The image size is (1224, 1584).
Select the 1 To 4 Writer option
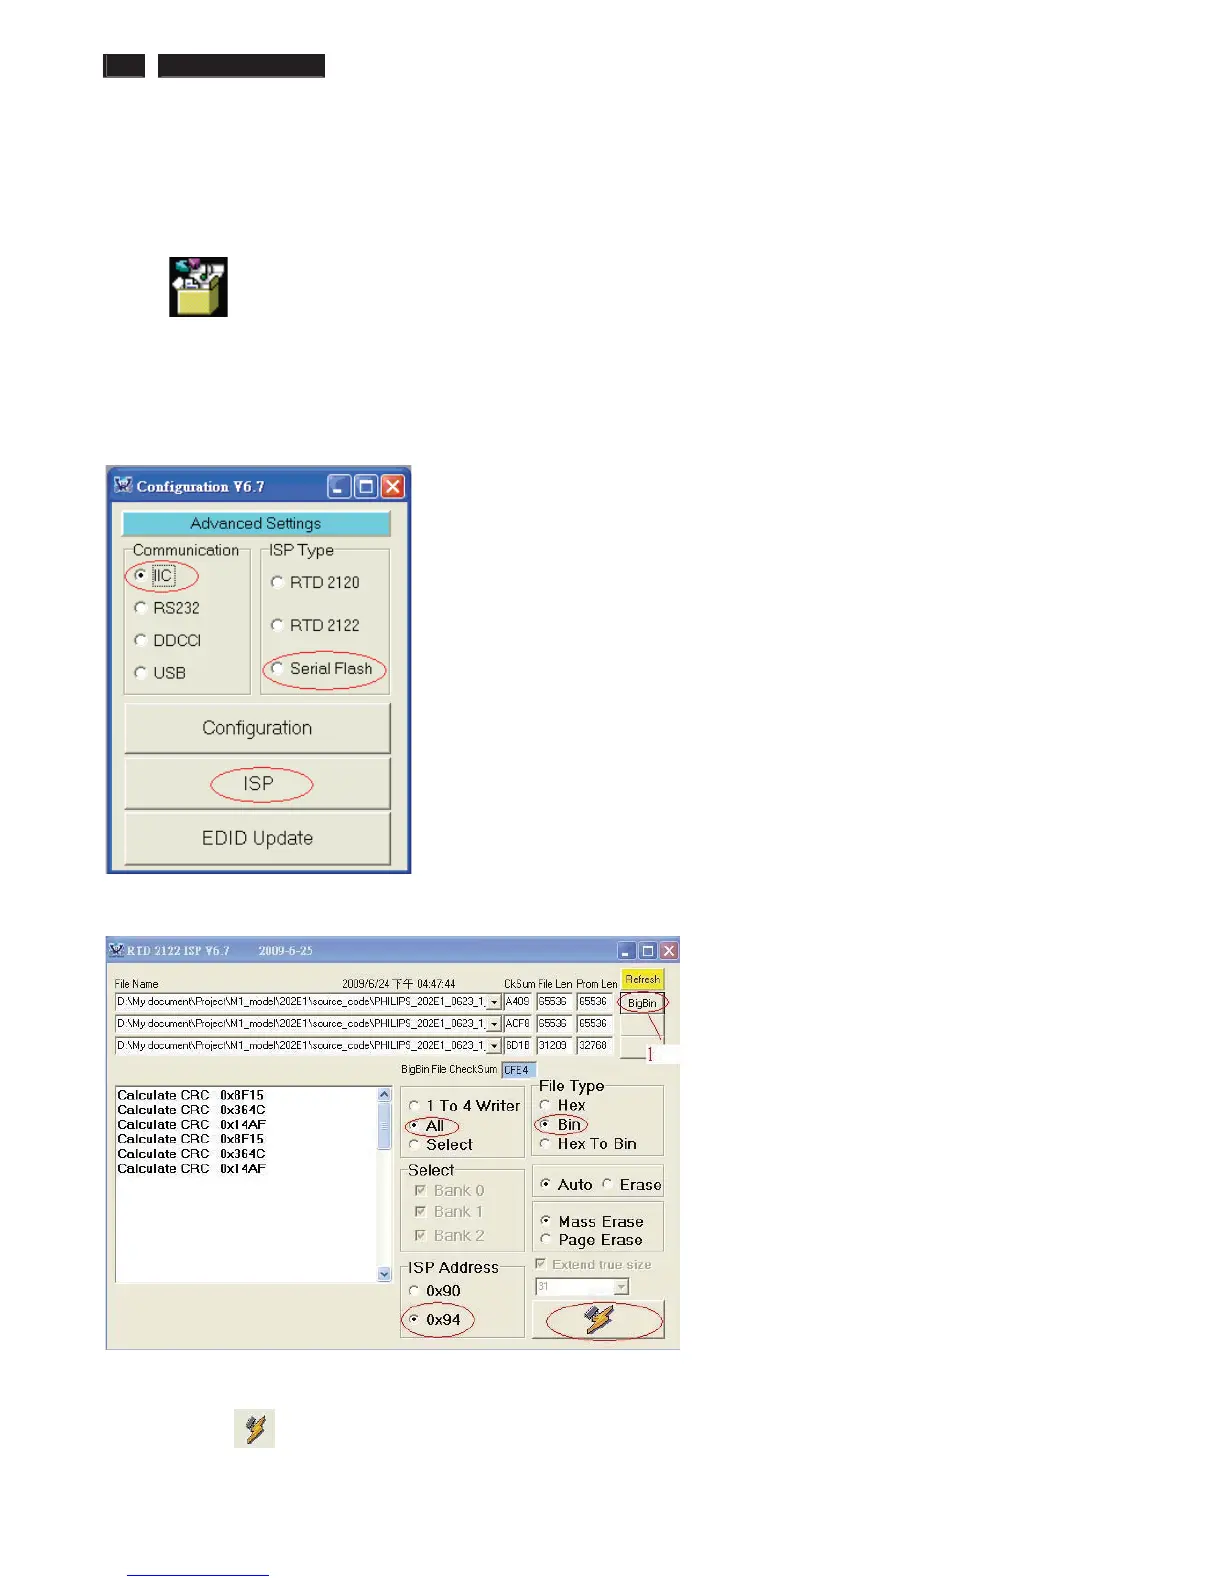[x=464, y=1106]
